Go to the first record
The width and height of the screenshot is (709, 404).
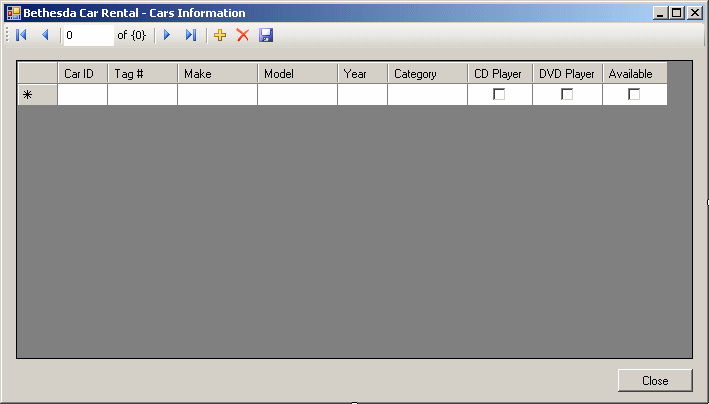(x=21, y=35)
